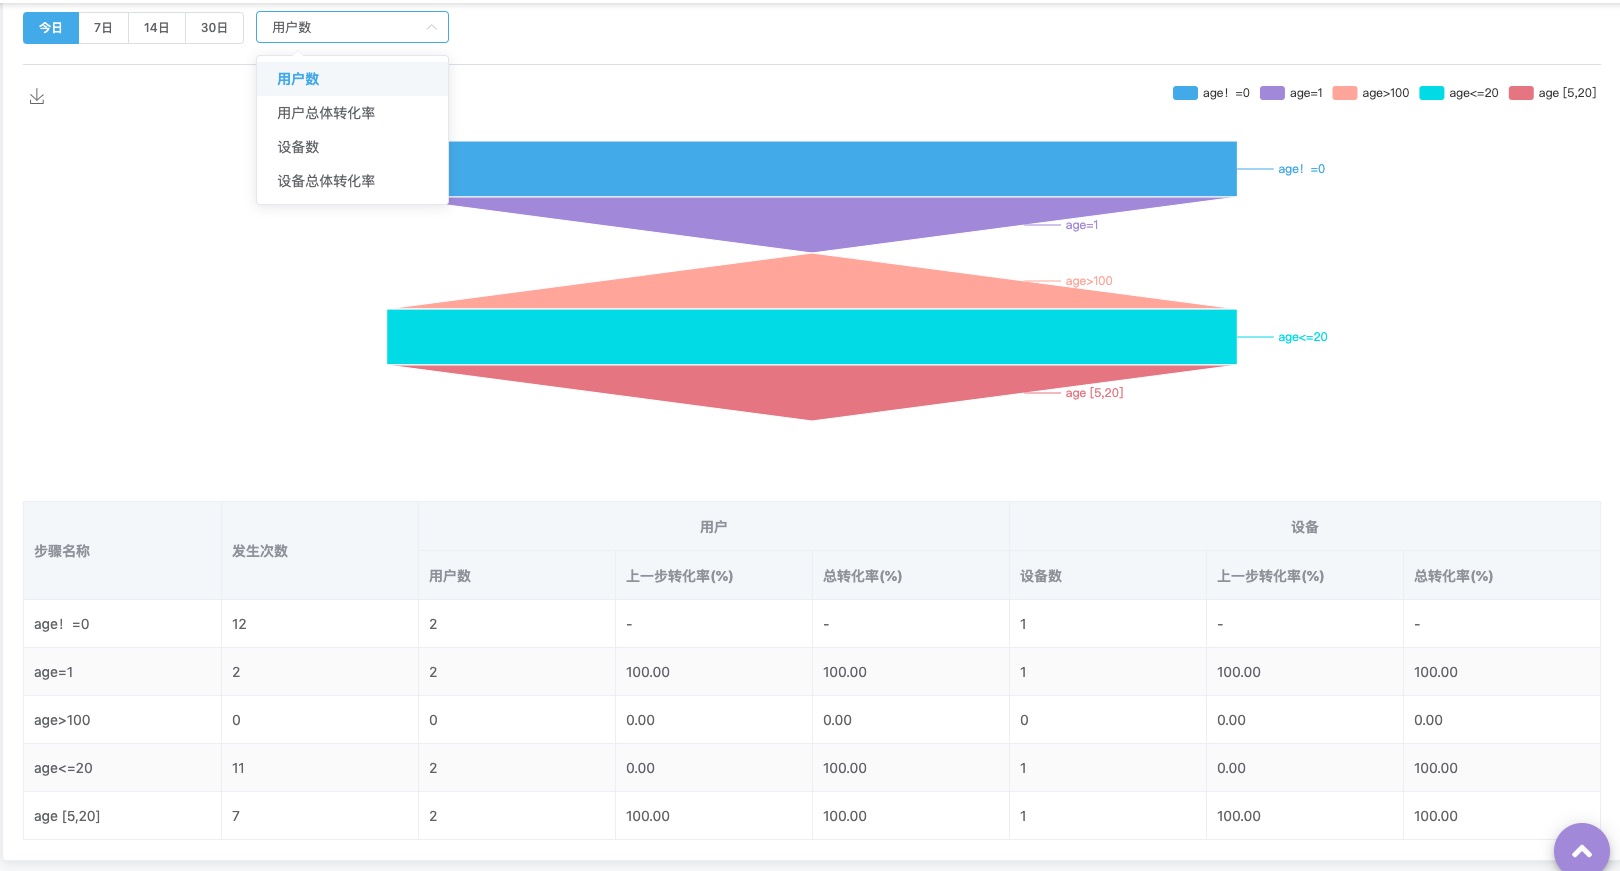Toggle the age=1 legend swatch
Viewport: 1620px width, 871px height.
tap(1272, 93)
